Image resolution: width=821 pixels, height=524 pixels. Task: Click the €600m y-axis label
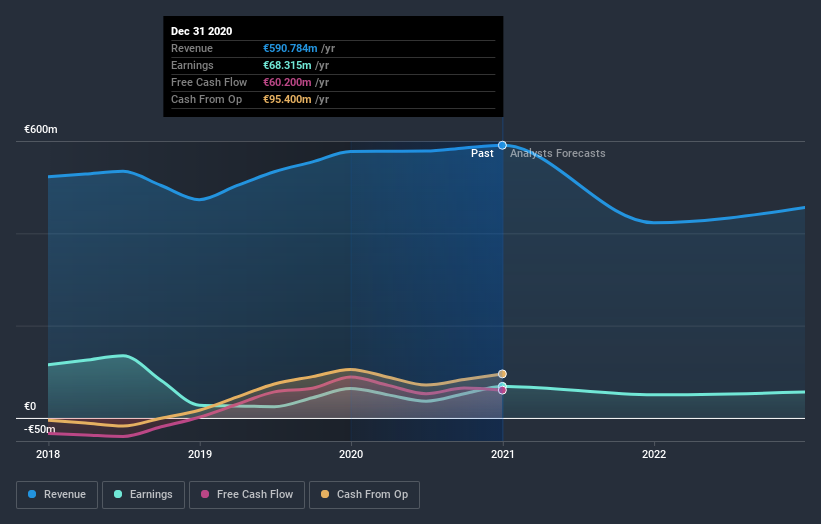coord(41,129)
